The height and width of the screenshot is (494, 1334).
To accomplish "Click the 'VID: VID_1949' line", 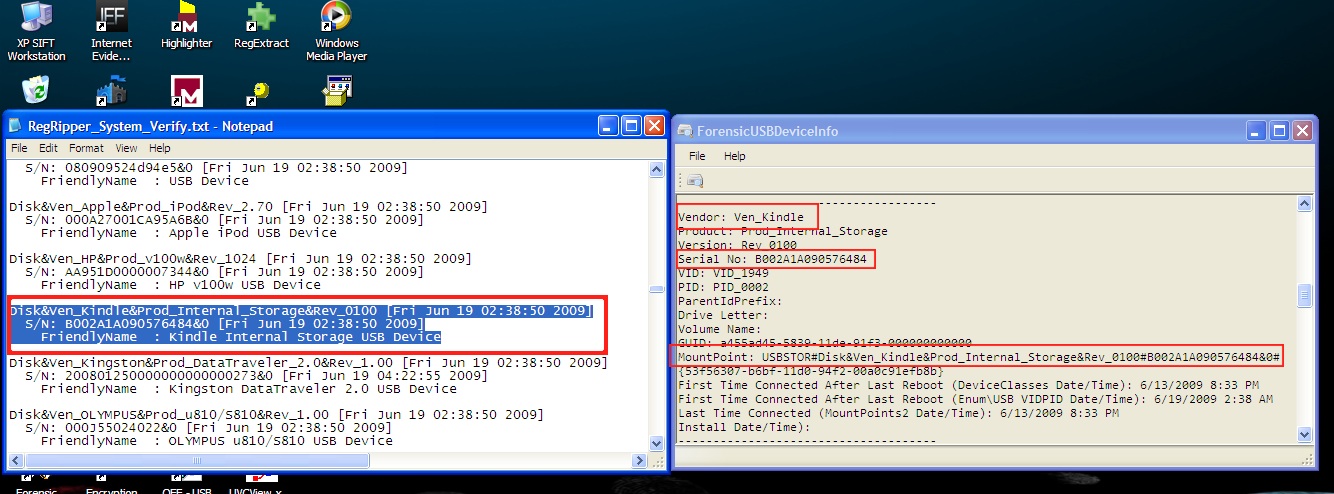I will [x=723, y=273].
